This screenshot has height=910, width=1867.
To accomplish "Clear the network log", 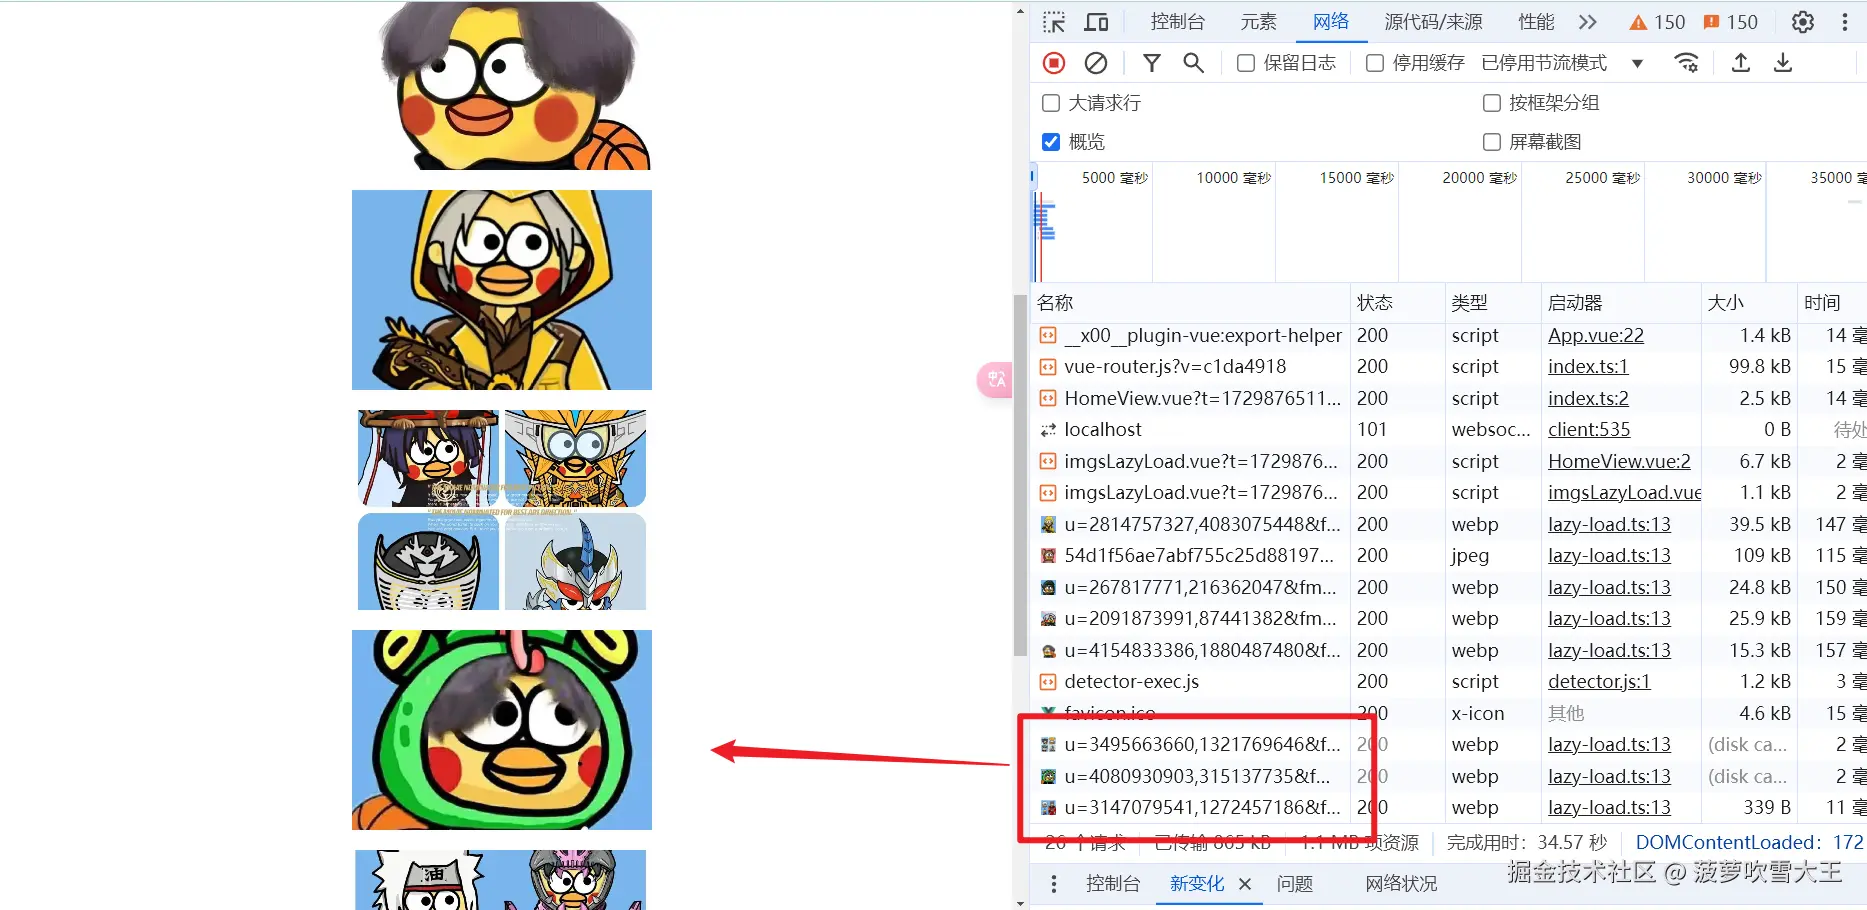I will (1096, 62).
